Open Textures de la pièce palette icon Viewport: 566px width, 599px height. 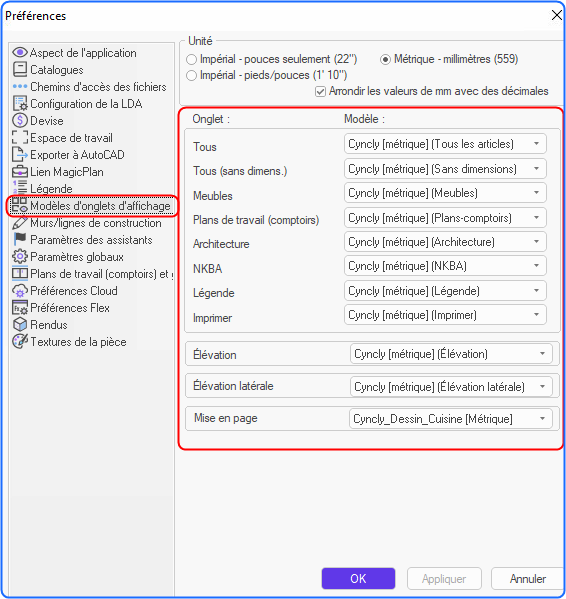20,341
